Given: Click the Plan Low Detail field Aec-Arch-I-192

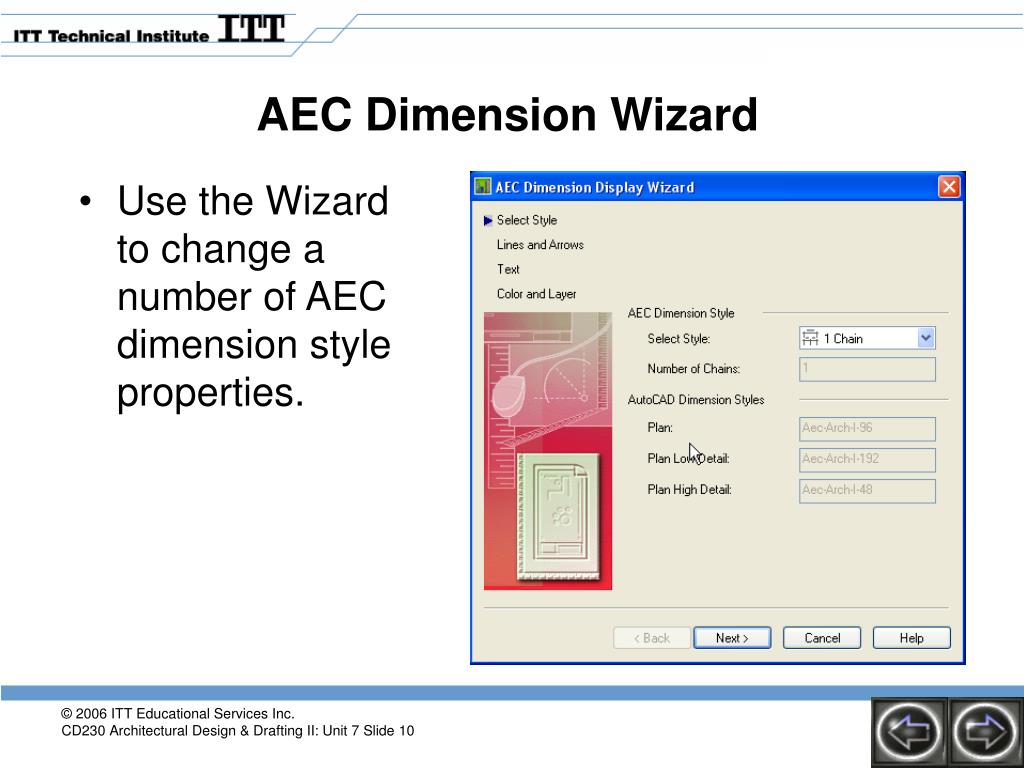Looking at the screenshot, I should tap(867, 460).
